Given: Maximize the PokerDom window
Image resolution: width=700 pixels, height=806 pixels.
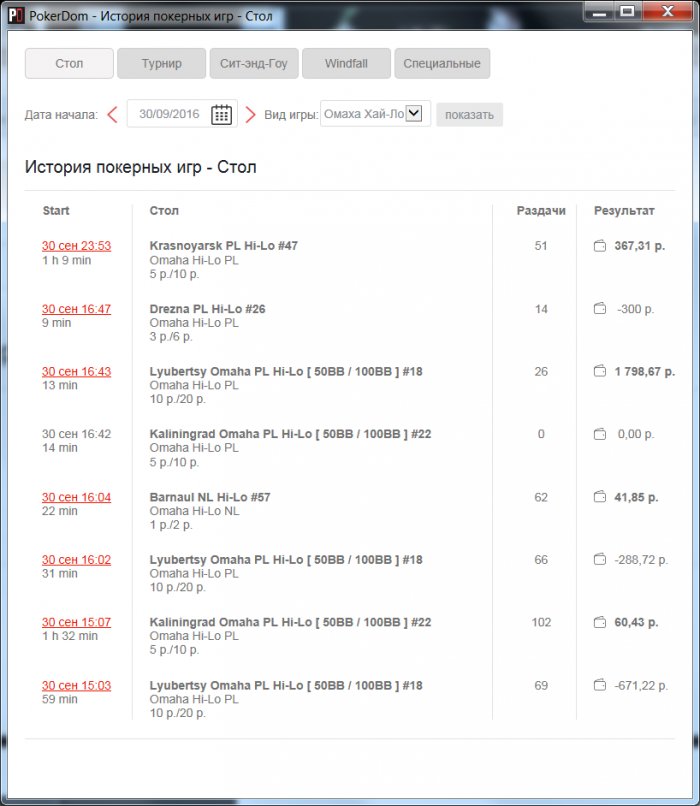Looking at the screenshot, I should coord(627,11).
